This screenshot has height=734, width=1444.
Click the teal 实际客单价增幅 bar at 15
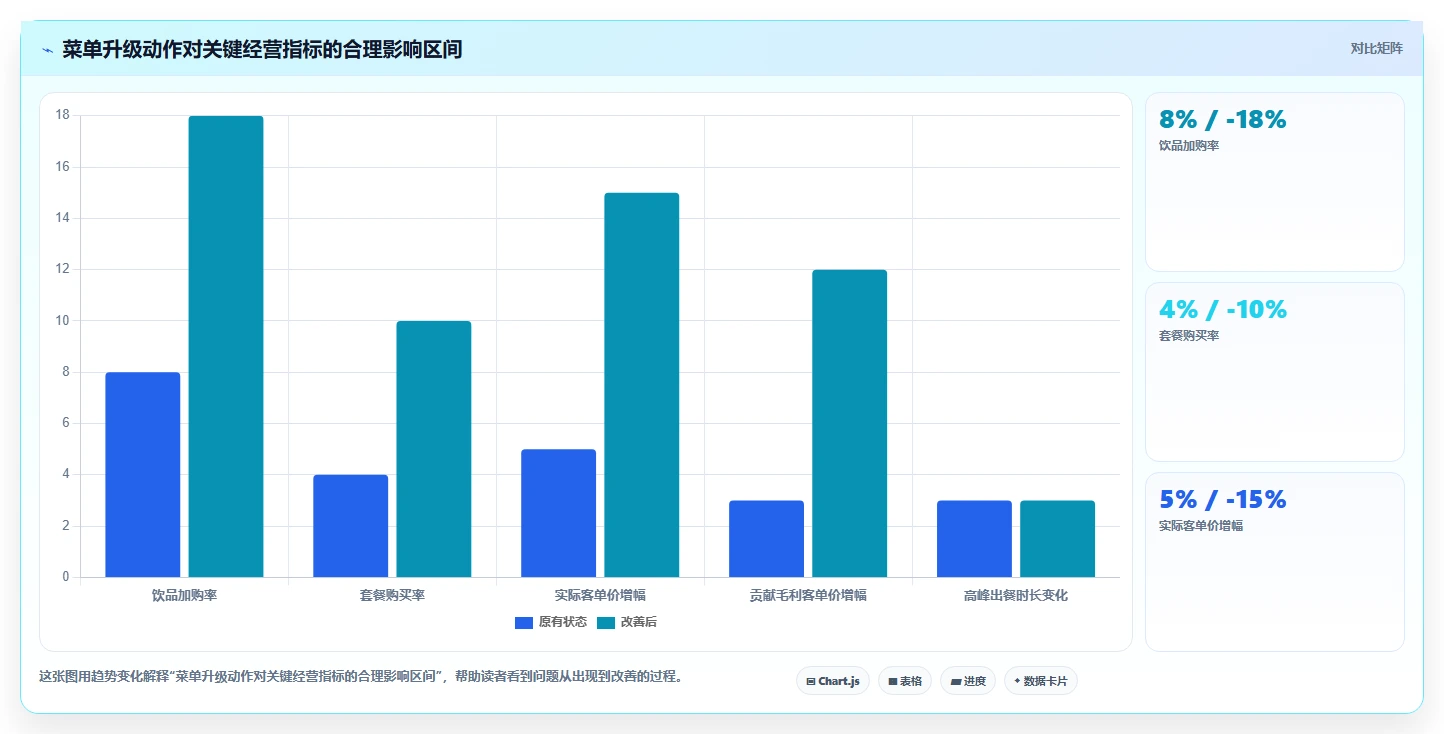pos(642,385)
